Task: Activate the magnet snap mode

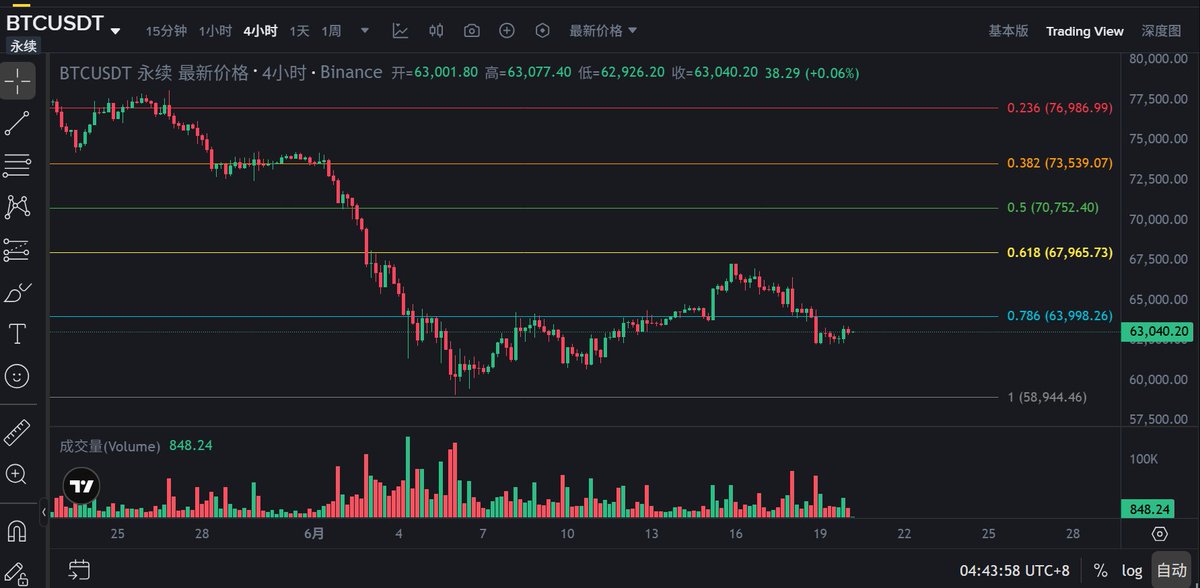Action: pos(17,529)
